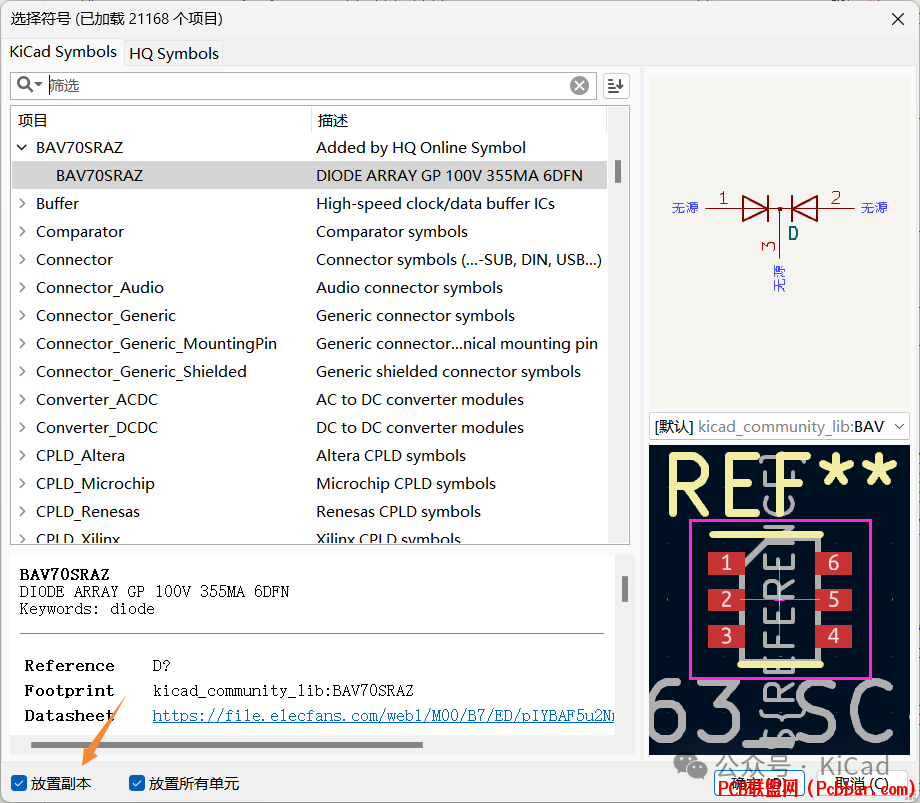Select the Buffer library row
Viewport: 920px width, 803px height.
pos(309,204)
